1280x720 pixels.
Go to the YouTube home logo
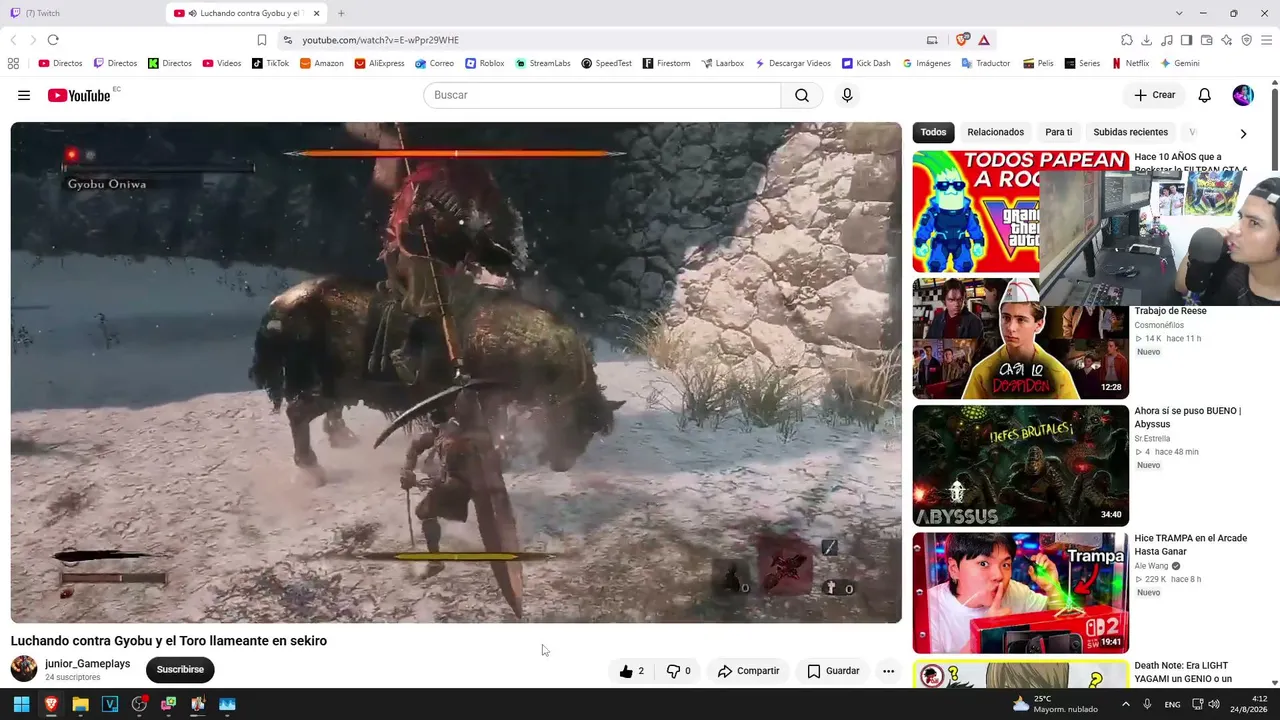click(79, 95)
